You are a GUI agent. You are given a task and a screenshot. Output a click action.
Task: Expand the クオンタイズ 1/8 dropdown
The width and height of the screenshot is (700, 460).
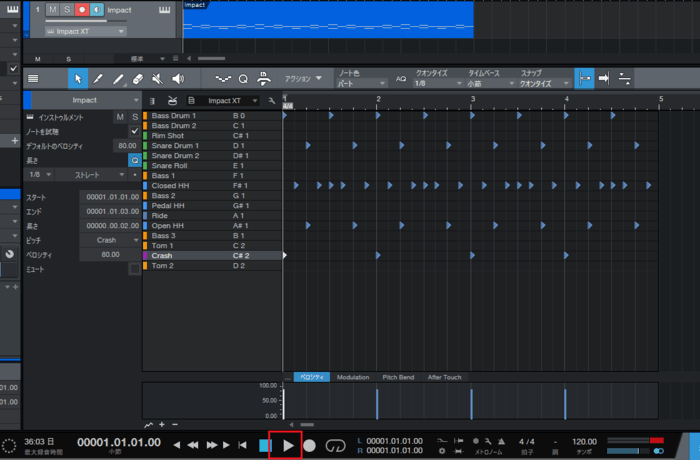click(432, 84)
